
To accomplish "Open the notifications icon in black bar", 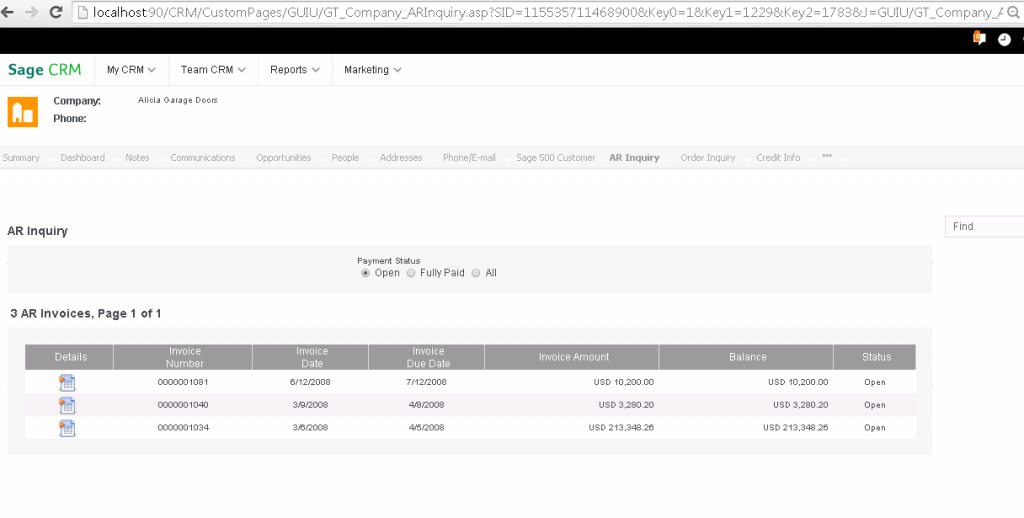I will tap(978, 39).
